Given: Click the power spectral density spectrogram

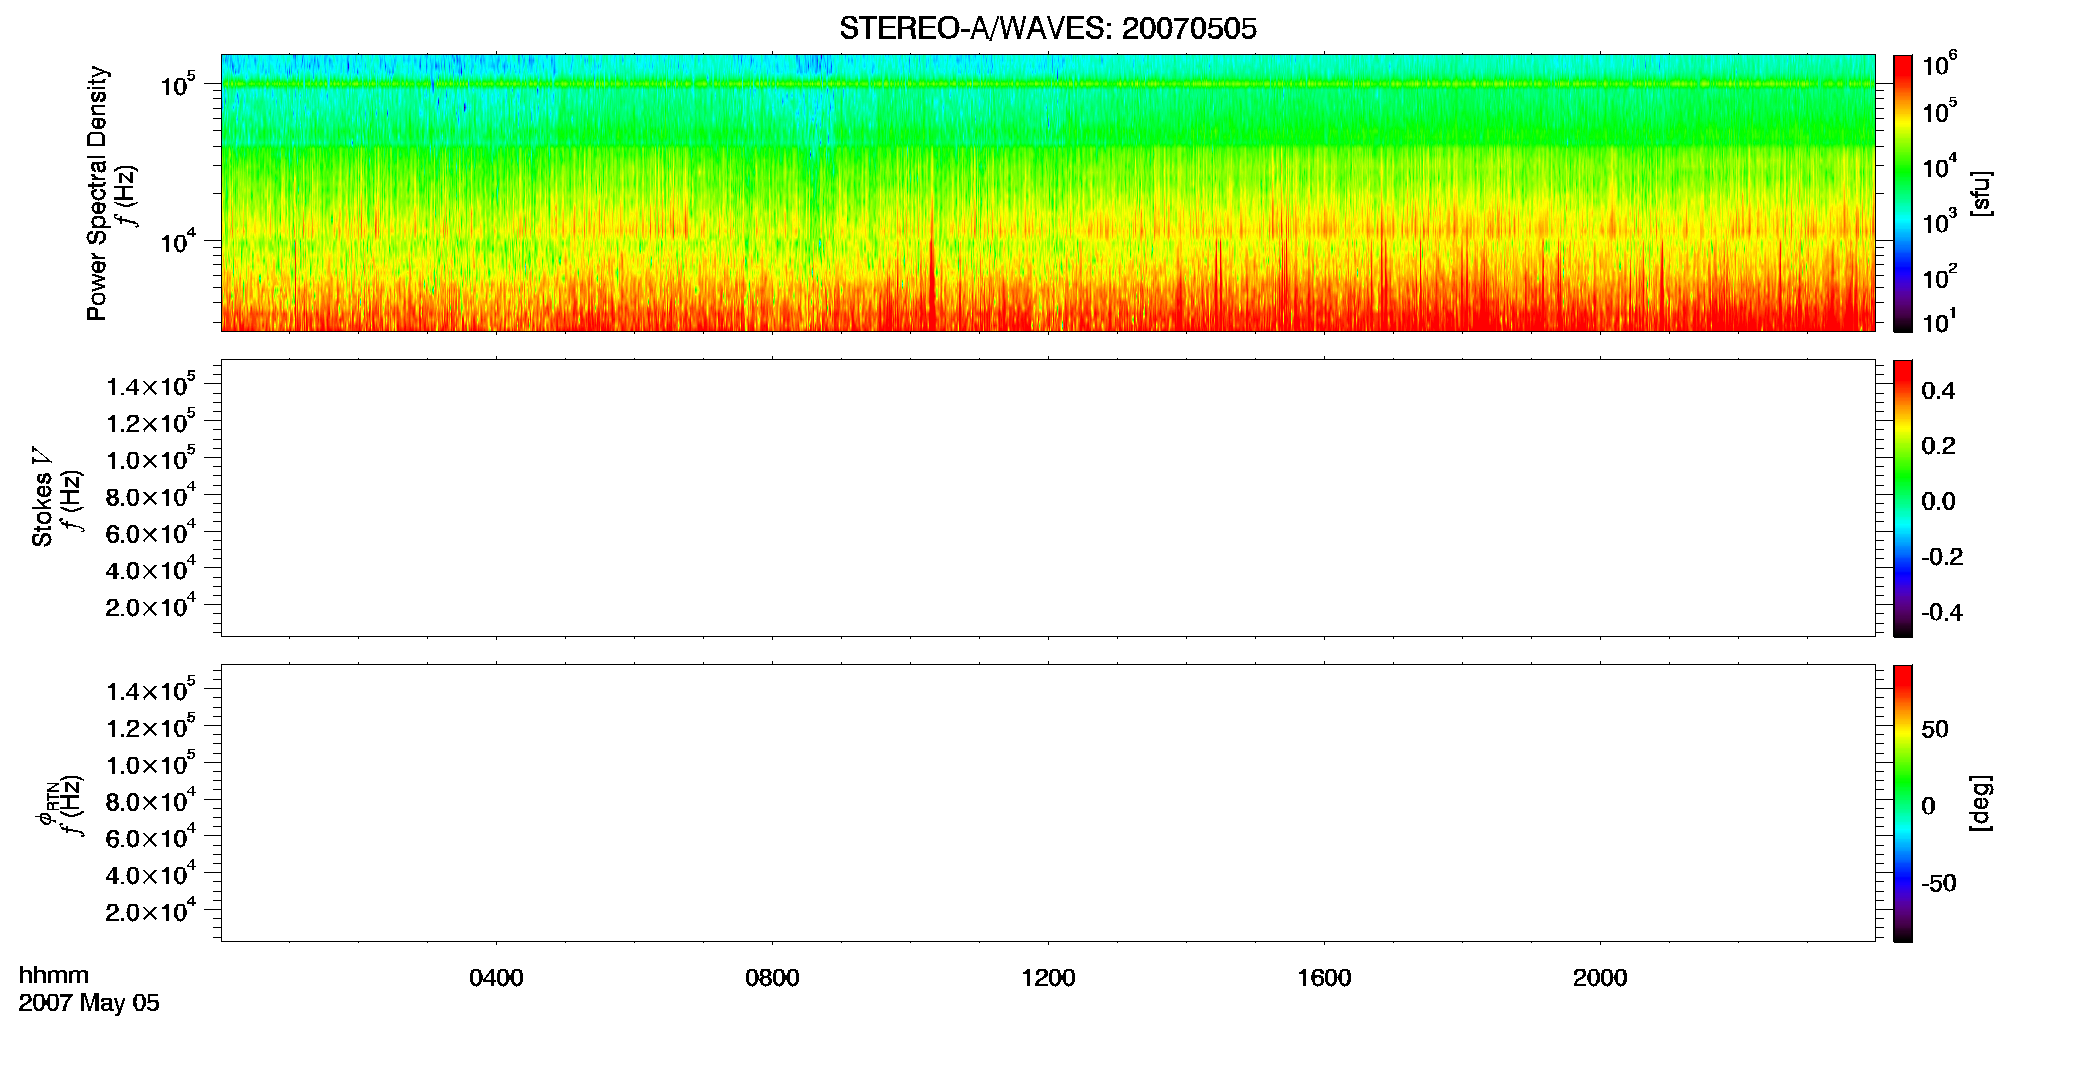Looking at the screenshot, I should coord(1048,193).
